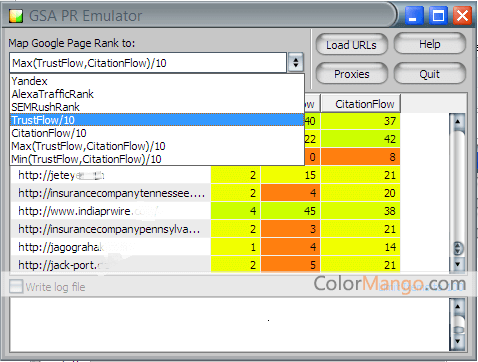Screen dimensions: 478x362
Task: Click the Load URLs button
Action: [351, 45]
